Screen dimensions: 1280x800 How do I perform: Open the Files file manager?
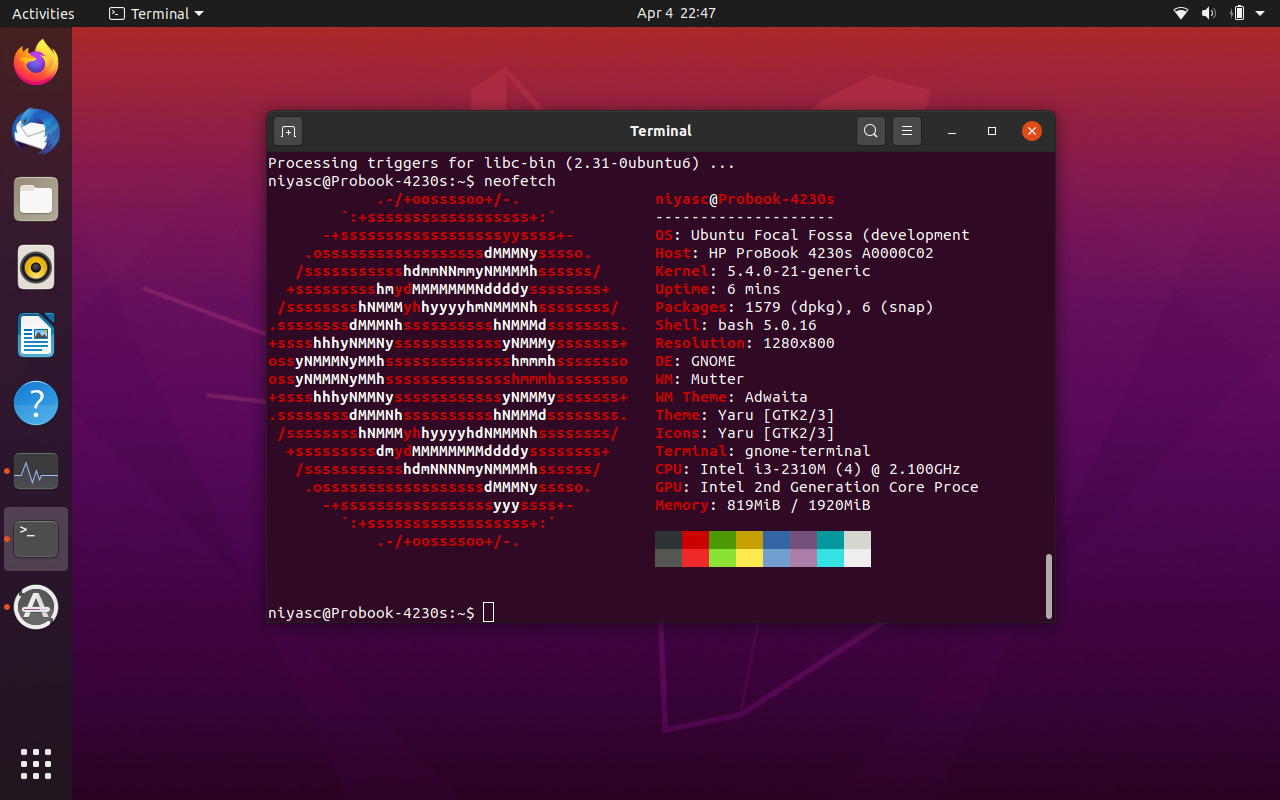36,199
